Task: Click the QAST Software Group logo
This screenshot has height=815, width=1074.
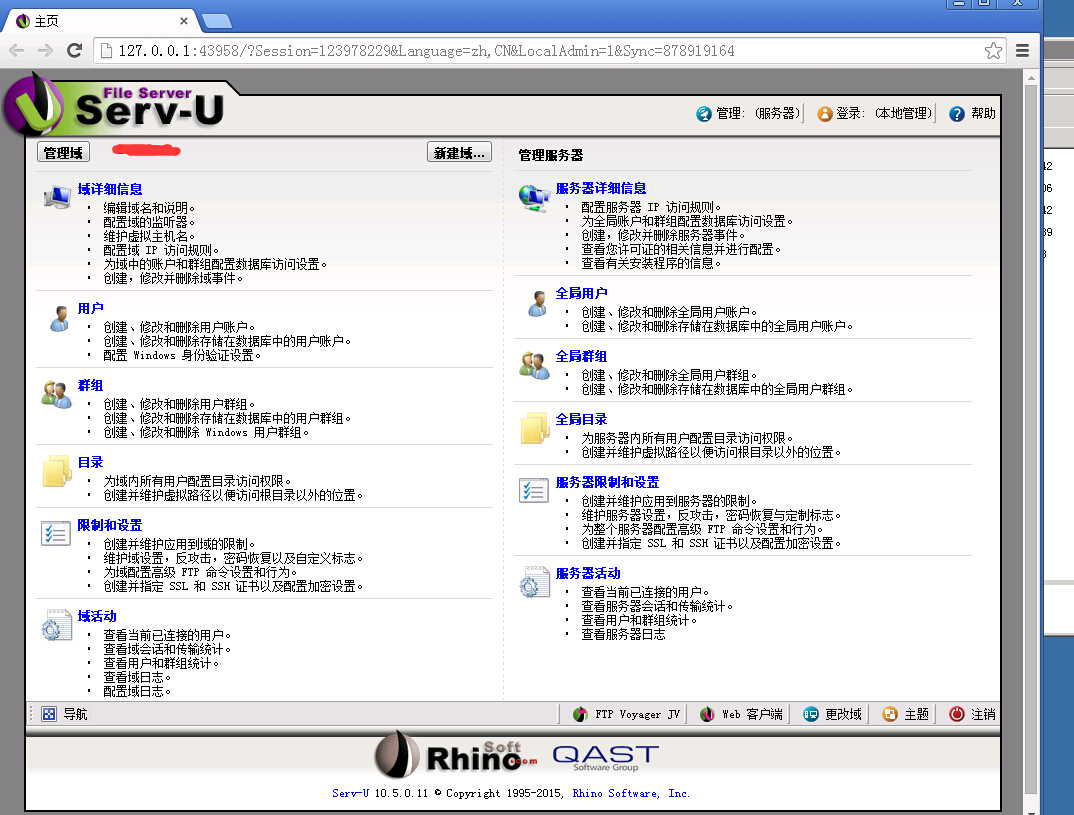Action: pyautogui.click(x=605, y=757)
